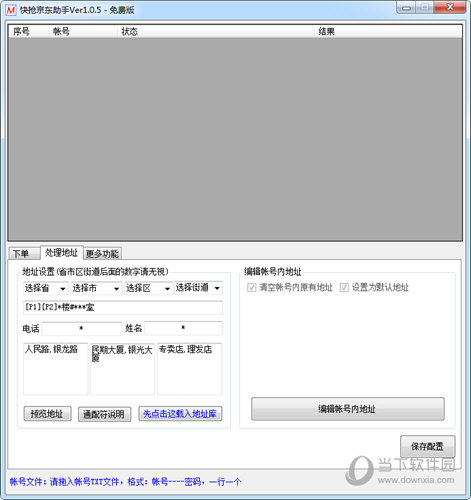471x500 pixels.
Task: Click the large 编辑帐号内地址 button
Action: (x=348, y=409)
